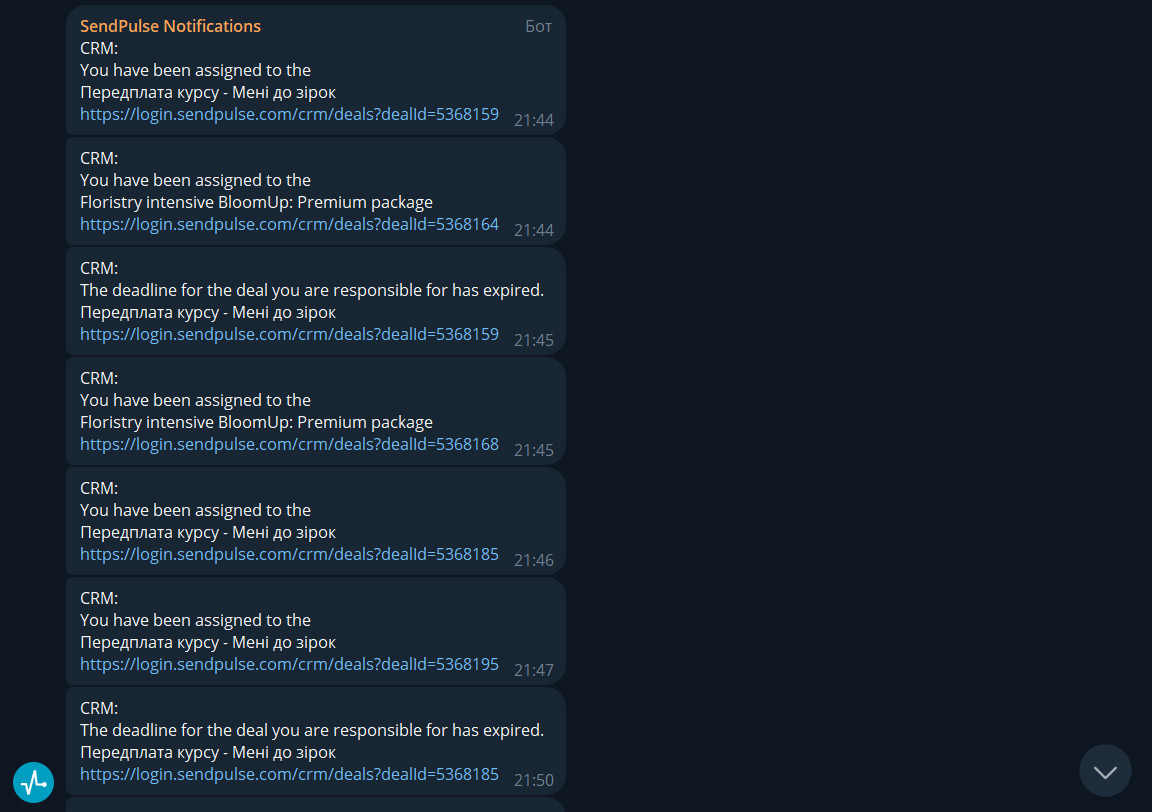The image size is (1152, 812).
Task: Open deal 5368159 link in 21:44 assignment message
Action: [289, 114]
